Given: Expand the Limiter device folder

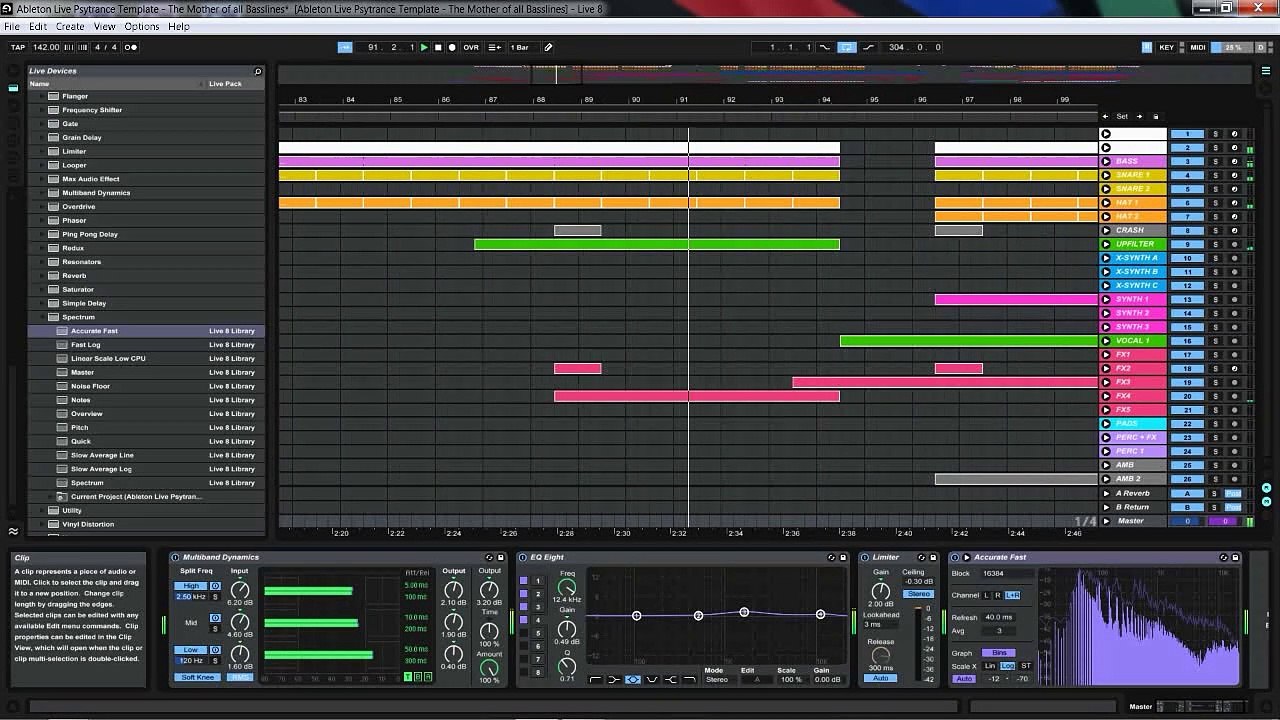Looking at the screenshot, I should point(43,151).
